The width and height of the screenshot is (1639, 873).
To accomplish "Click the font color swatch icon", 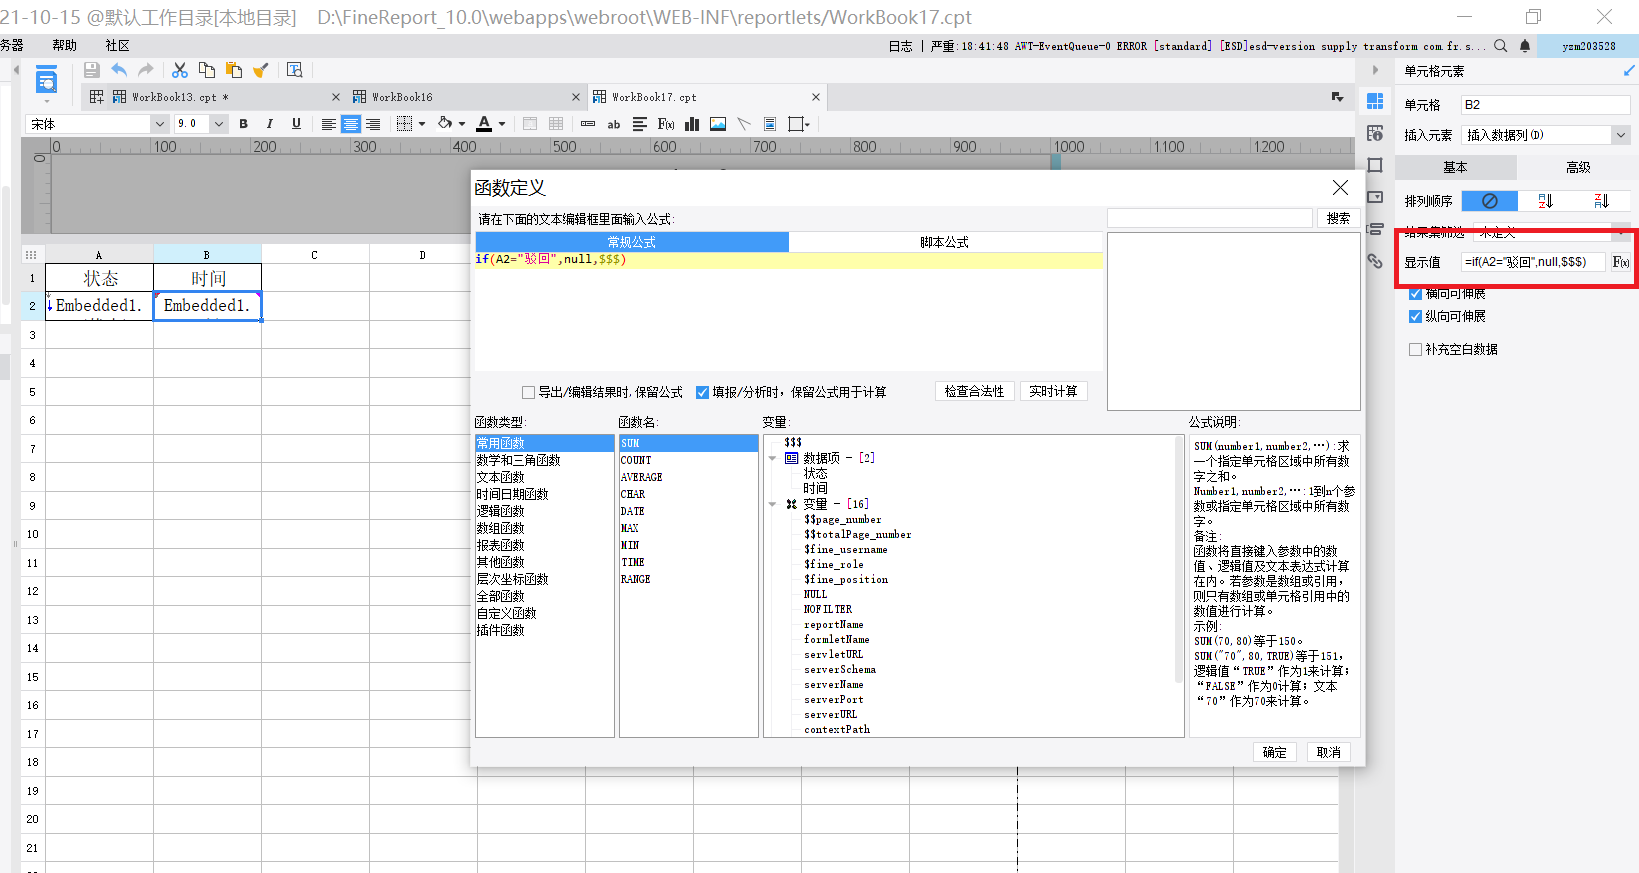I will tap(484, 124).
